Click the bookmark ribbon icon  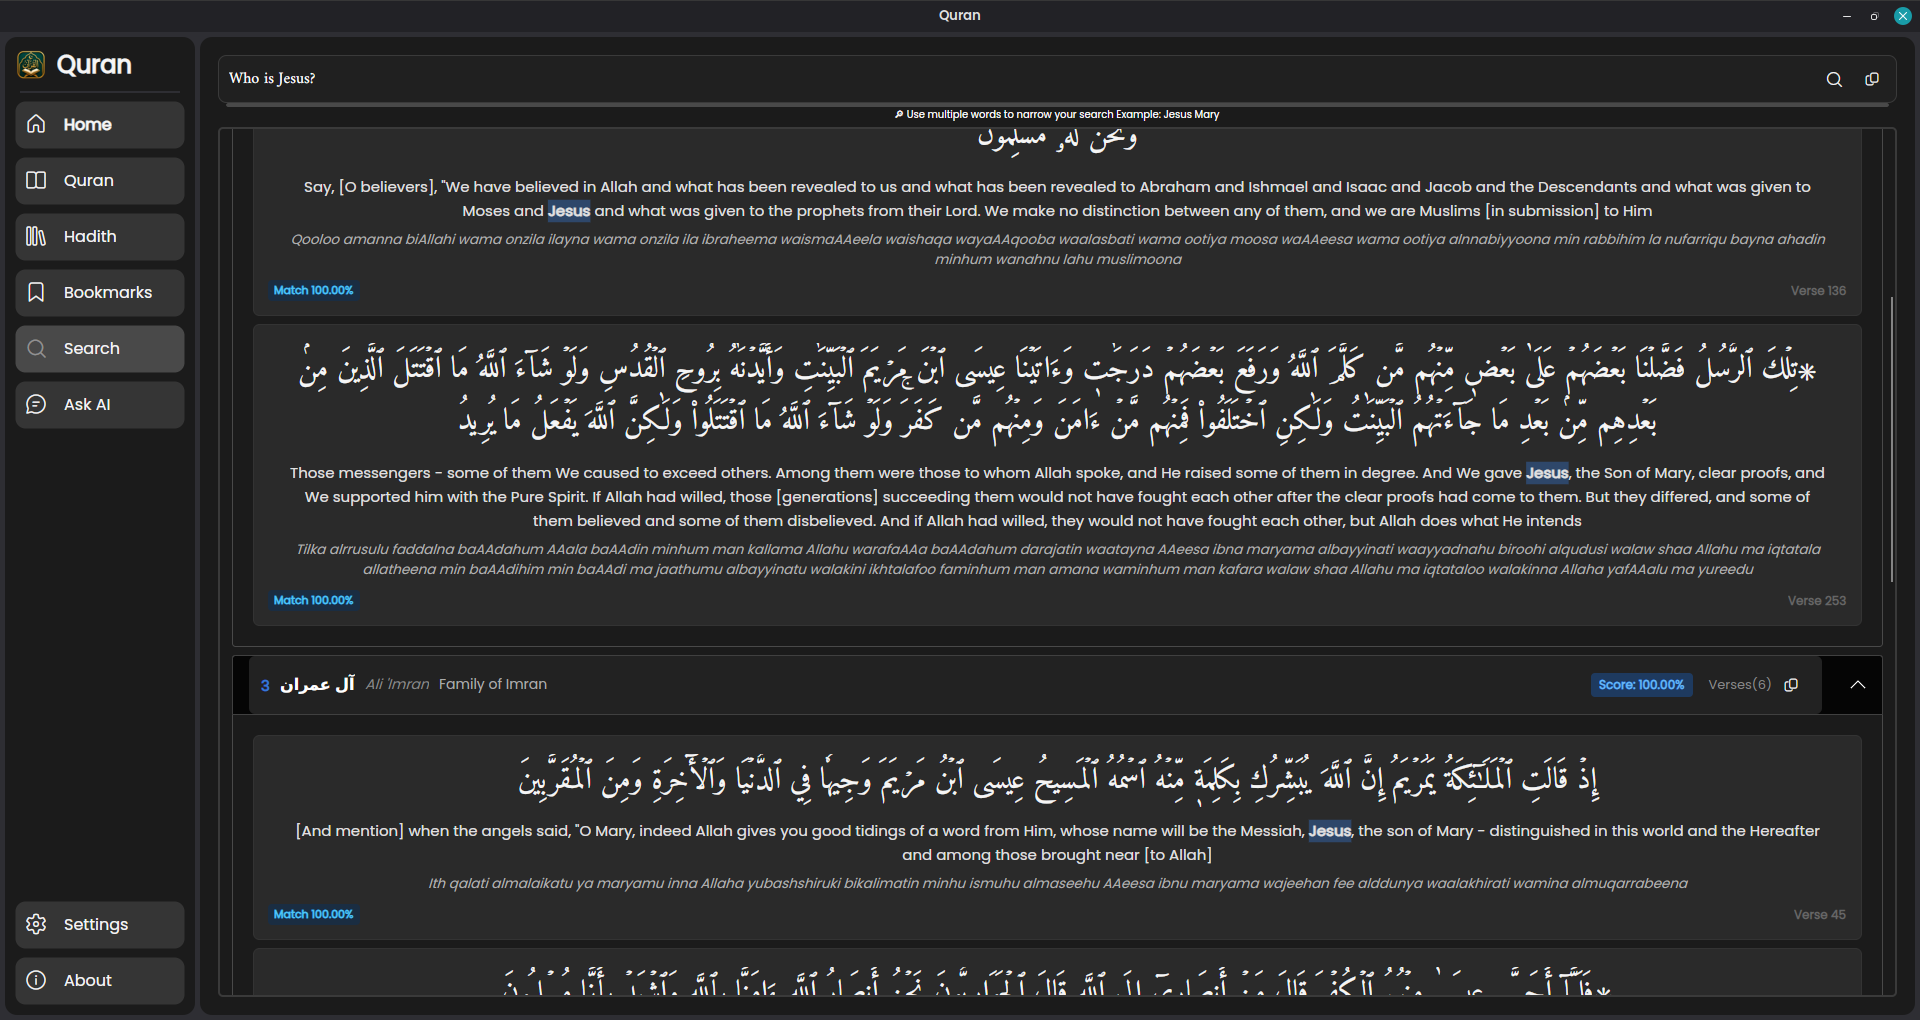pos(37,292)
